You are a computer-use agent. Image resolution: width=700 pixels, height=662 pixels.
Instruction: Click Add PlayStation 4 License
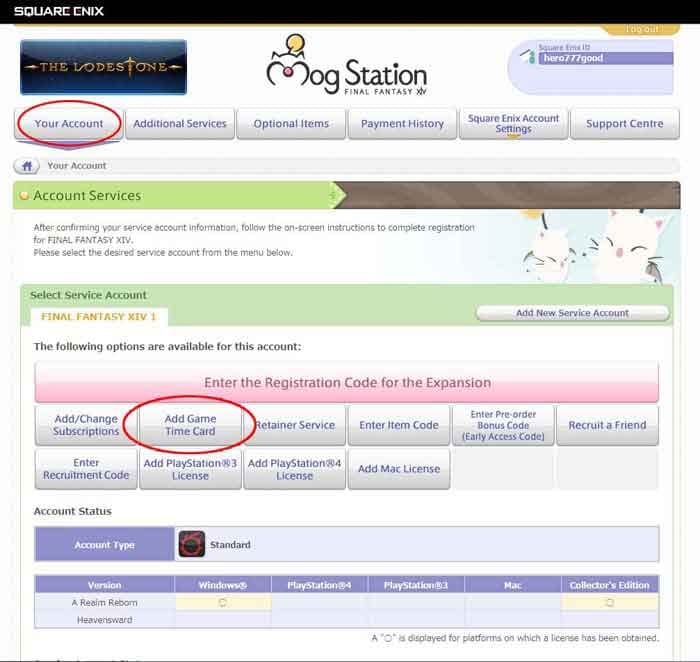click(x=295, y=469)
